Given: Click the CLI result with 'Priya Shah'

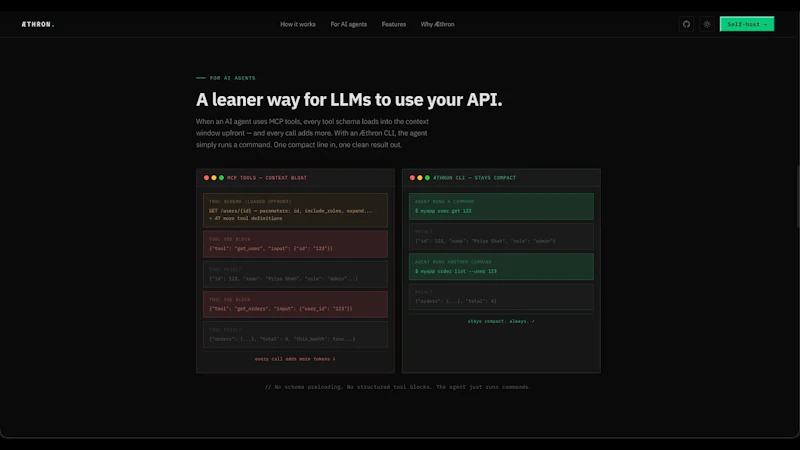Looking at the screenshot, I should [x=501, y=236].
